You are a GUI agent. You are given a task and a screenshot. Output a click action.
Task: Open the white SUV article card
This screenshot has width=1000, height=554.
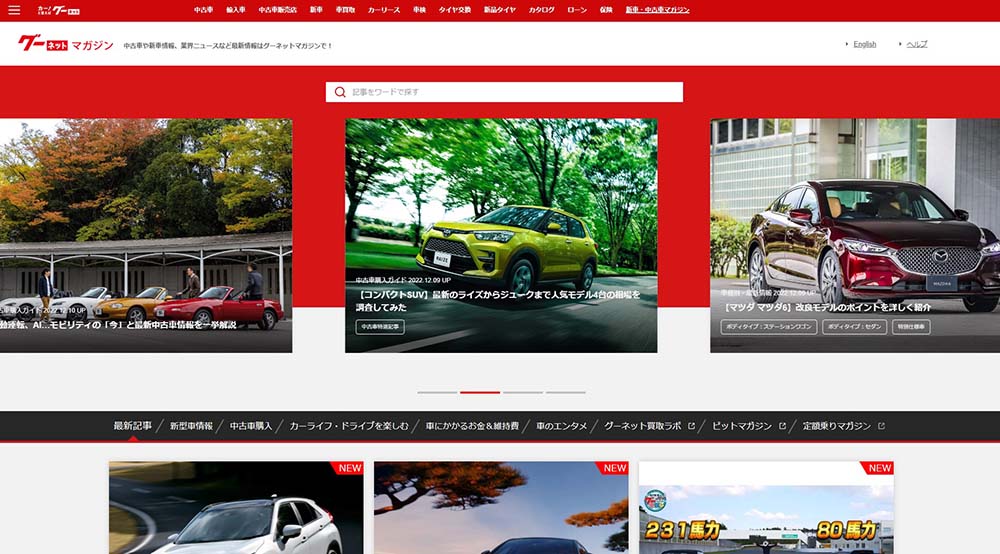click(236, 507)
